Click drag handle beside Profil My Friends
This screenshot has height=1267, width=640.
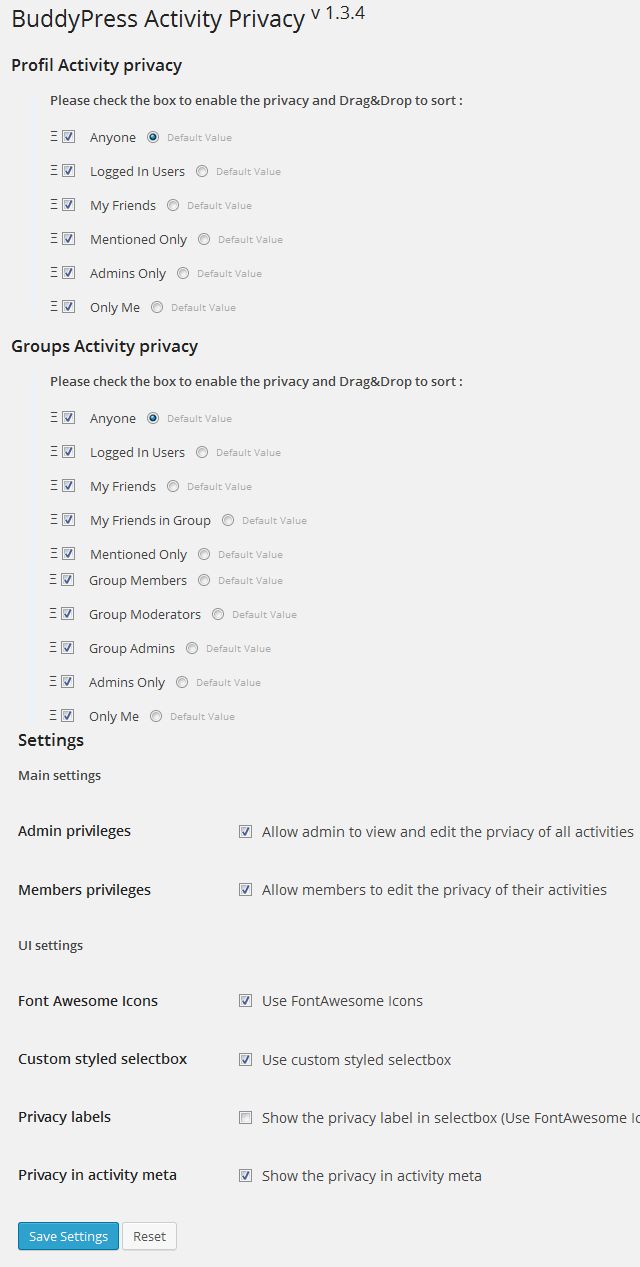click(x=54, y=205)
